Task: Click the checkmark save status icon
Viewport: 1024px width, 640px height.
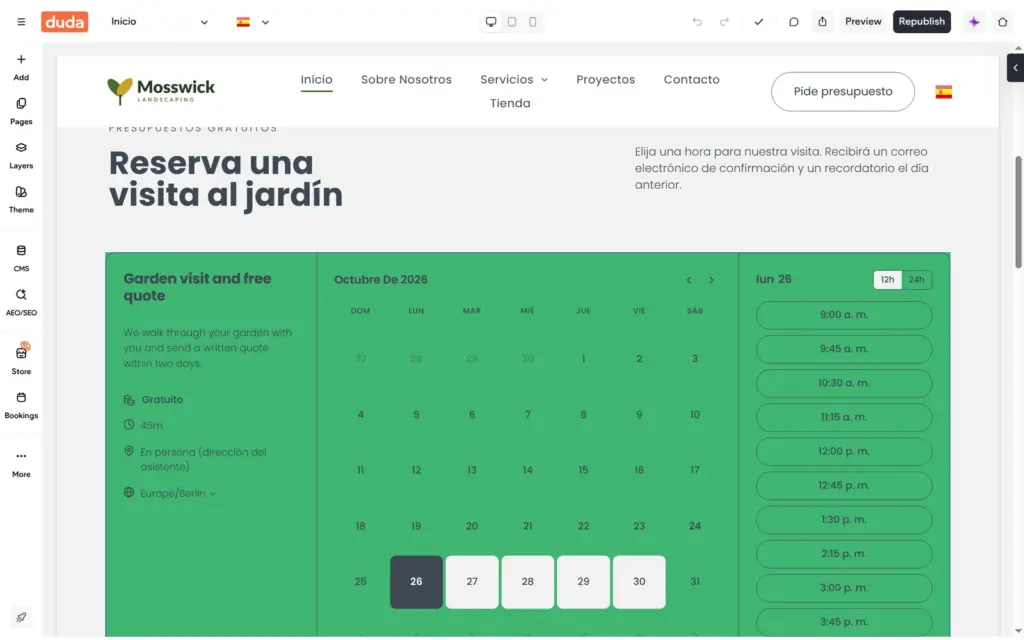Action: tap(759, 22)
